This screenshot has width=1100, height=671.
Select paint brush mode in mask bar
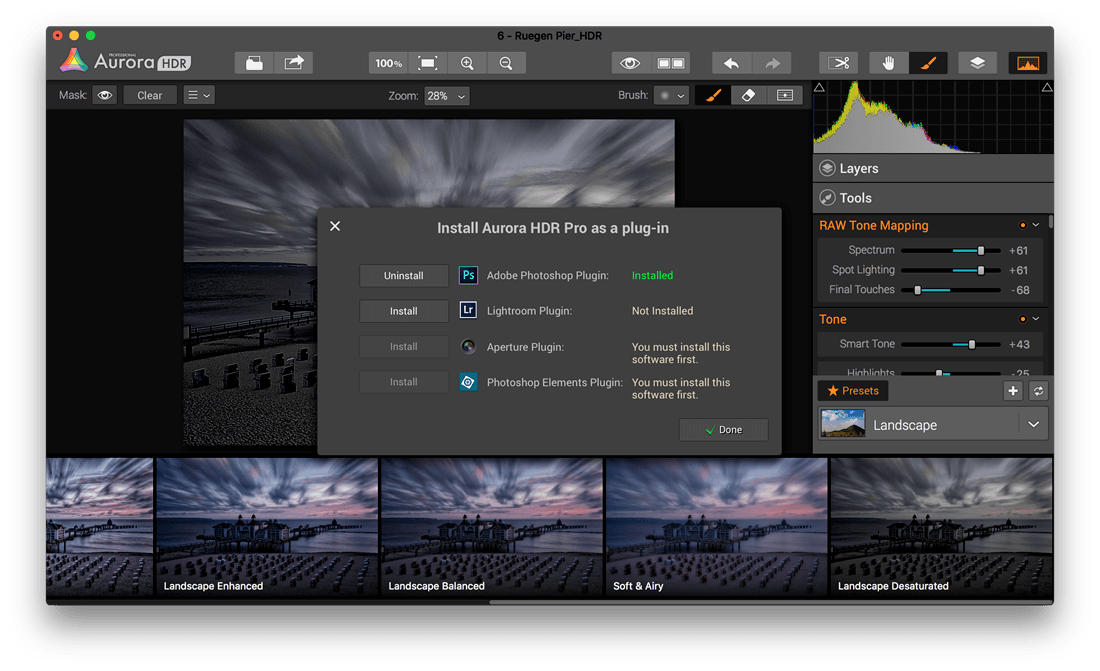click(713, 95)
